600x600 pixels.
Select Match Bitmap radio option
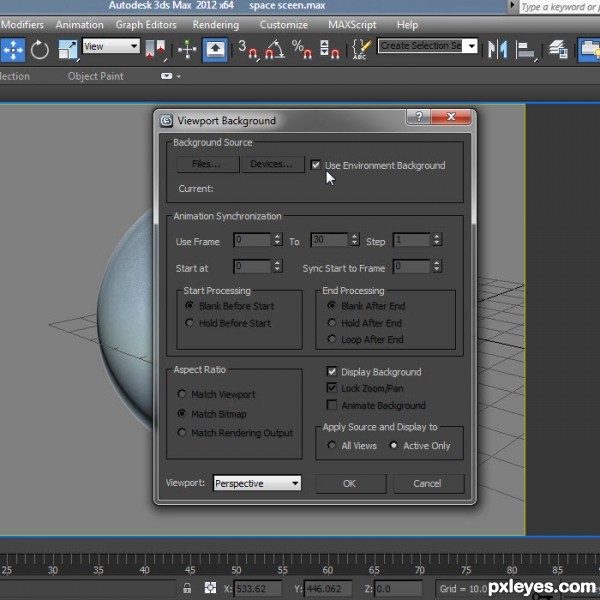(182, 413)
